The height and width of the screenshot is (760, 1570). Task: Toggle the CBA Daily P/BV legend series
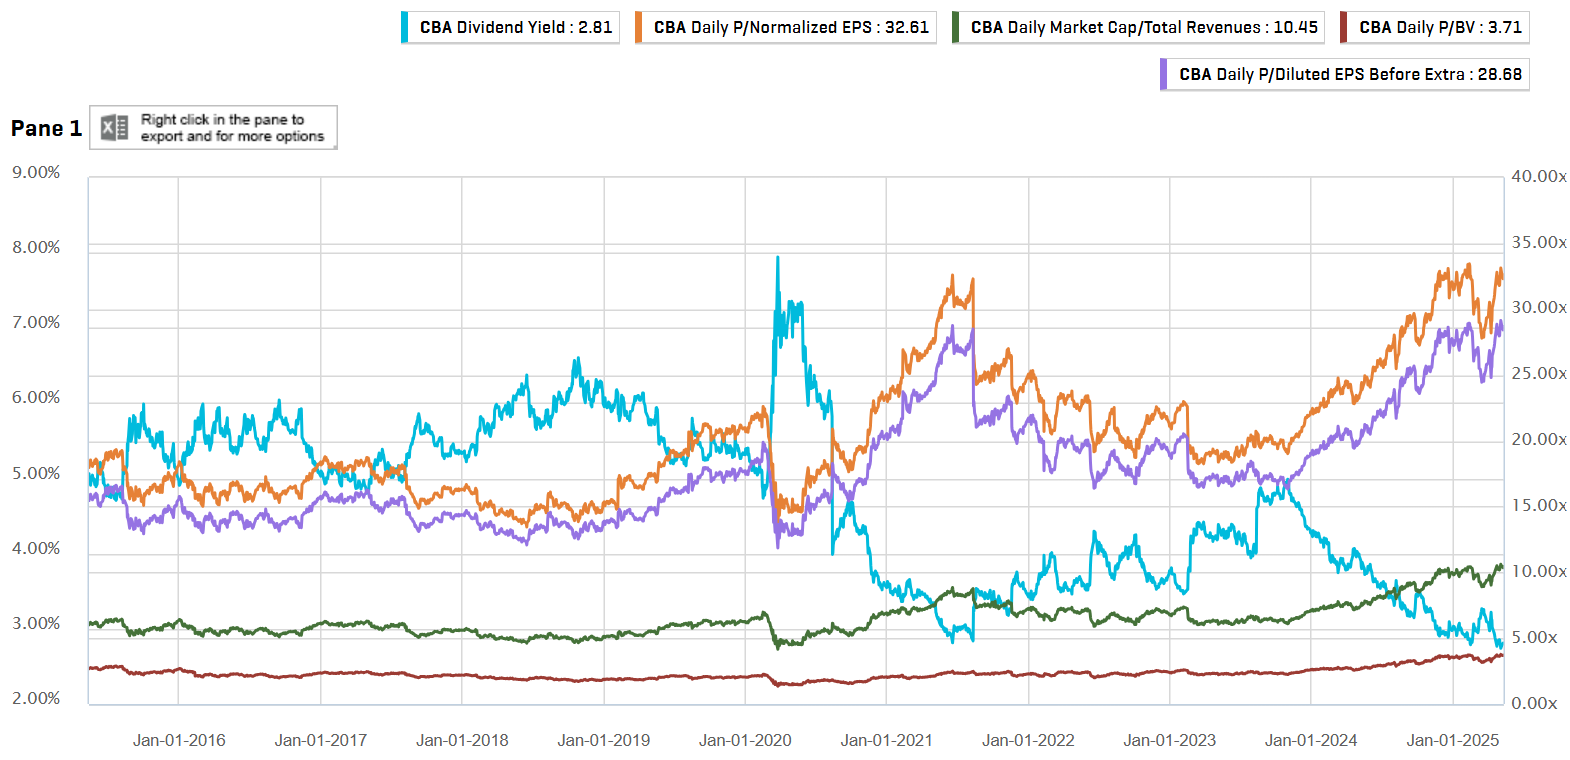pos(1440,28)
